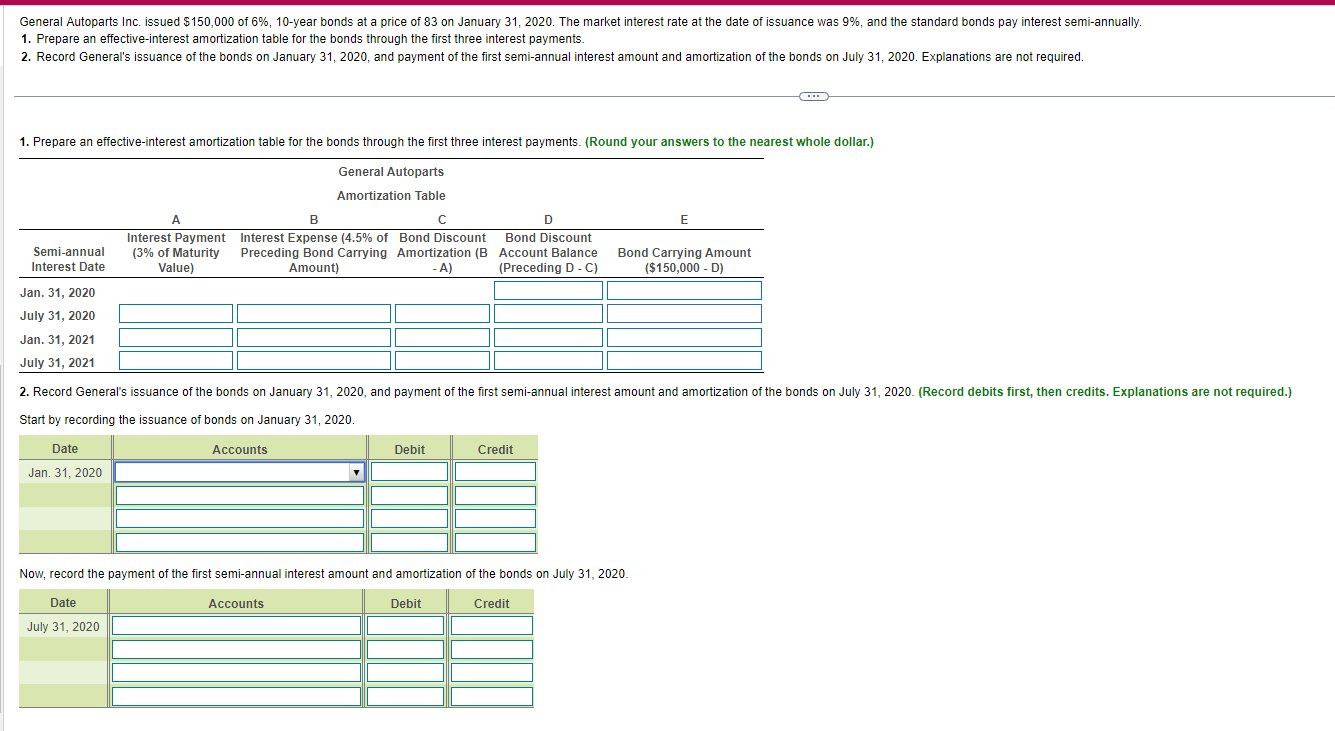Select second Accounts row of Jan. 31, 2020 entry
Screen dimensions: 1335x731
[240, 495]
